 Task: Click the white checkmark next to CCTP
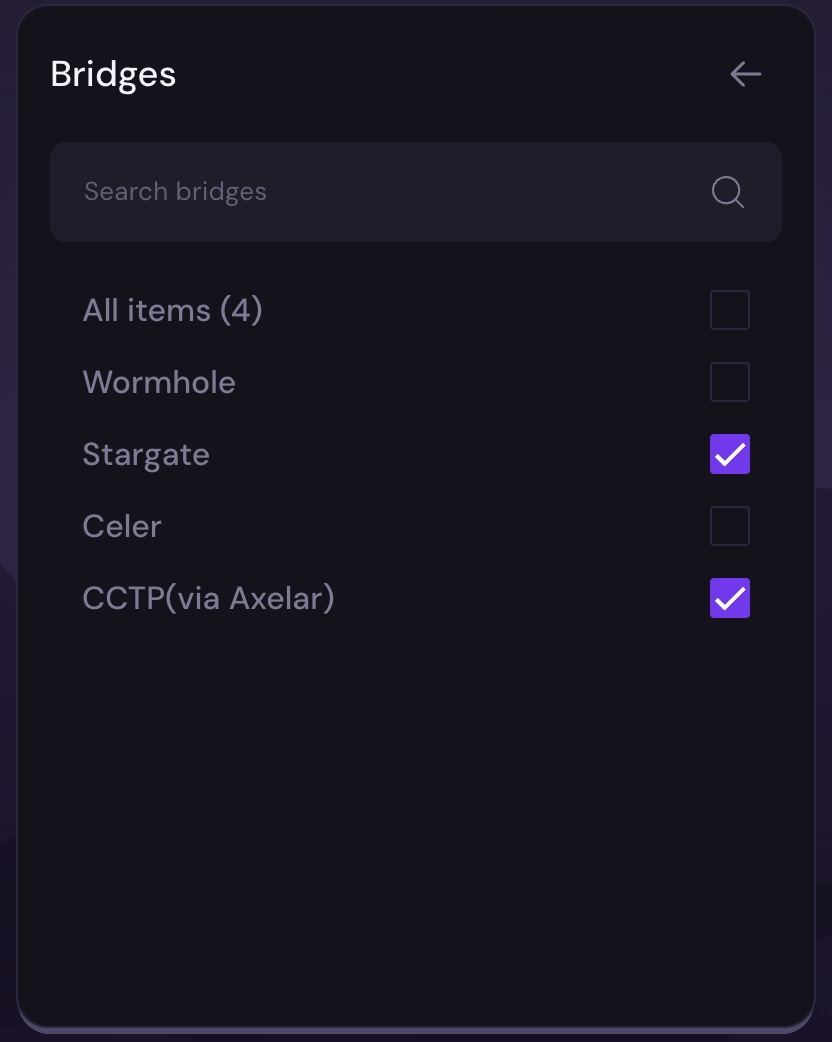(x=730, y=599)
